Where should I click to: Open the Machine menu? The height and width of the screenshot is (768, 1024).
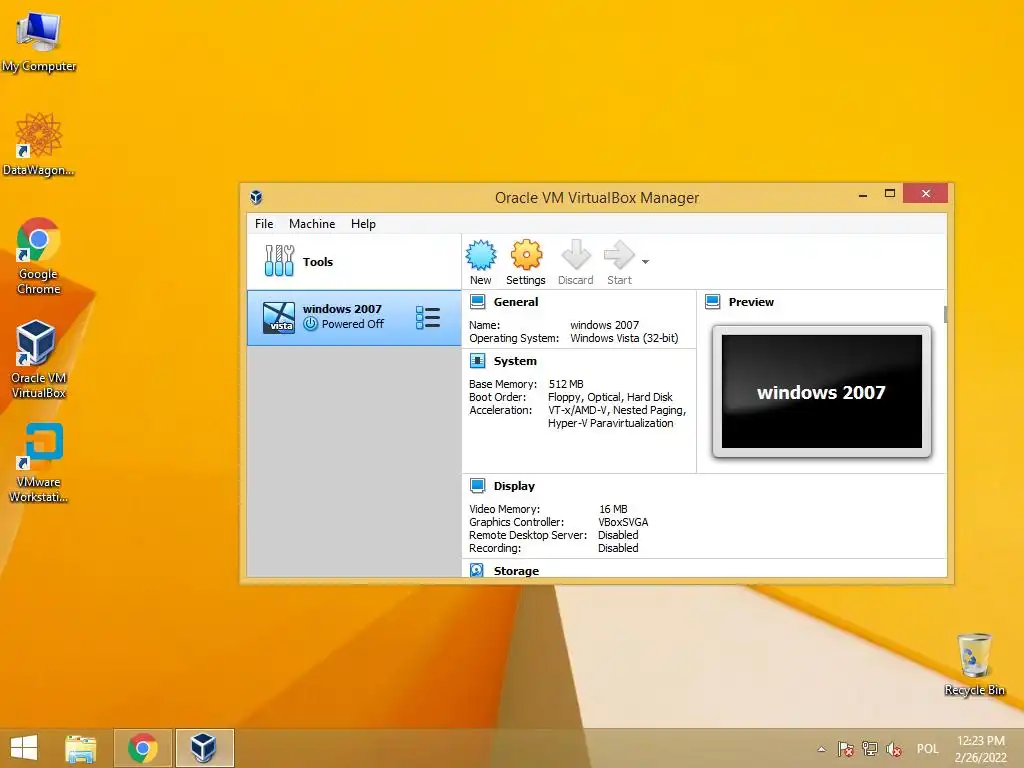312,223
